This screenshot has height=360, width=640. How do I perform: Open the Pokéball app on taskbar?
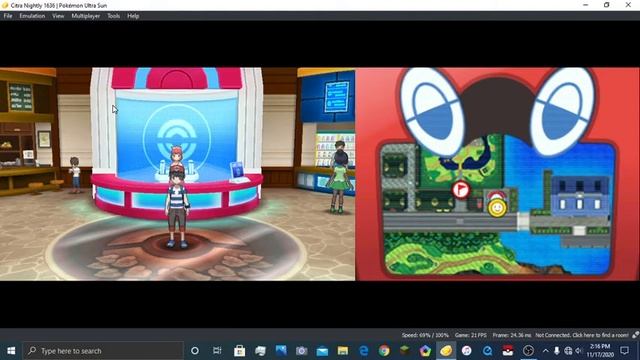point(508,351)
